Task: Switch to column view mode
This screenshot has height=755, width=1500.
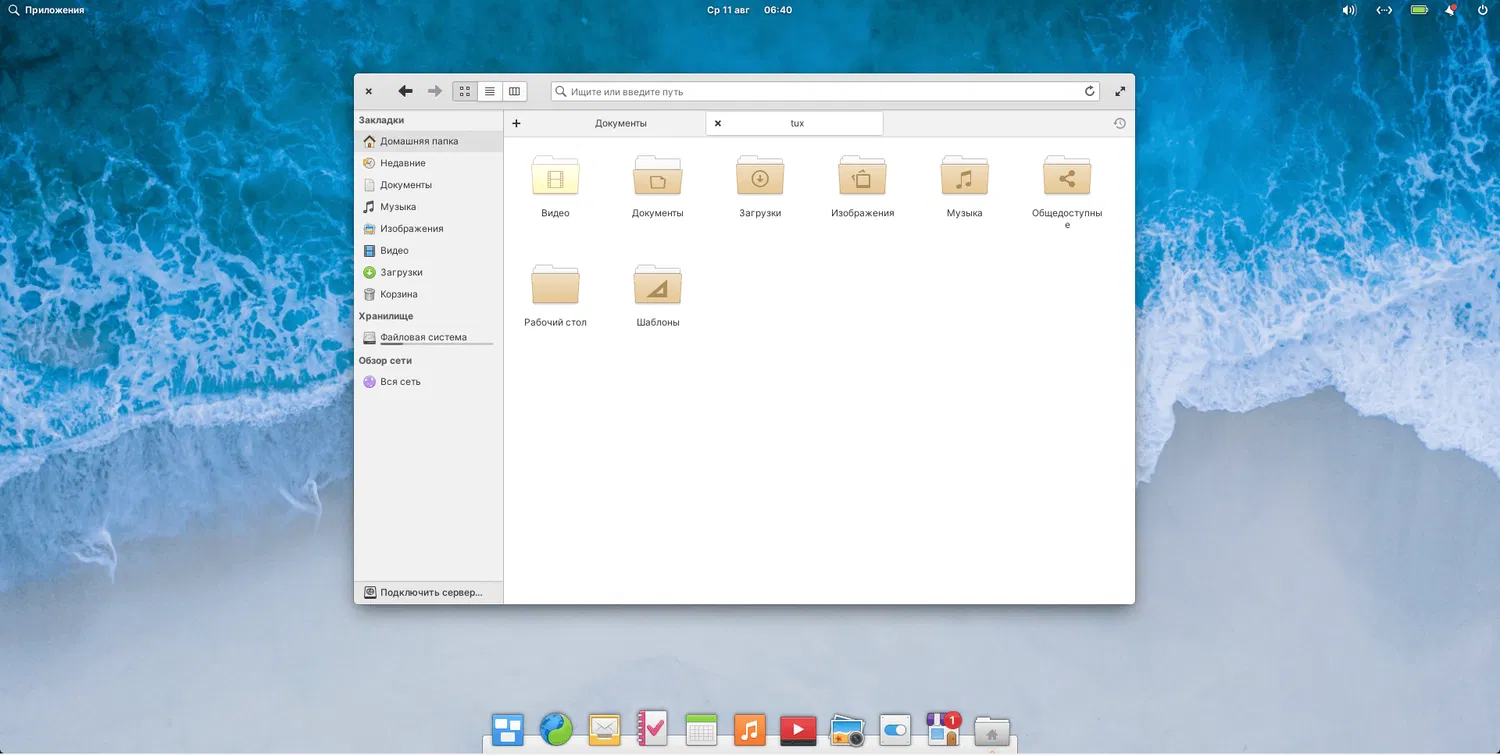Action: 514,91
